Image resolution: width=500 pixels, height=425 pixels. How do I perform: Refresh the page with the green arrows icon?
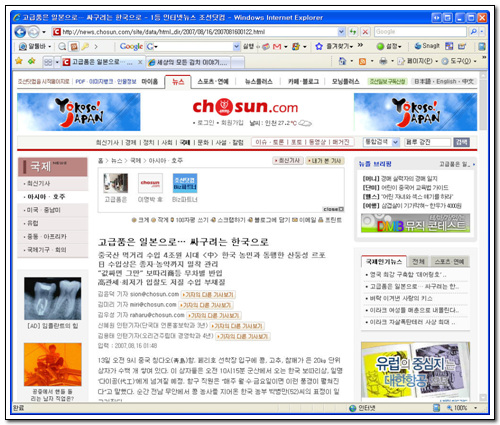[x=353, y=32]
